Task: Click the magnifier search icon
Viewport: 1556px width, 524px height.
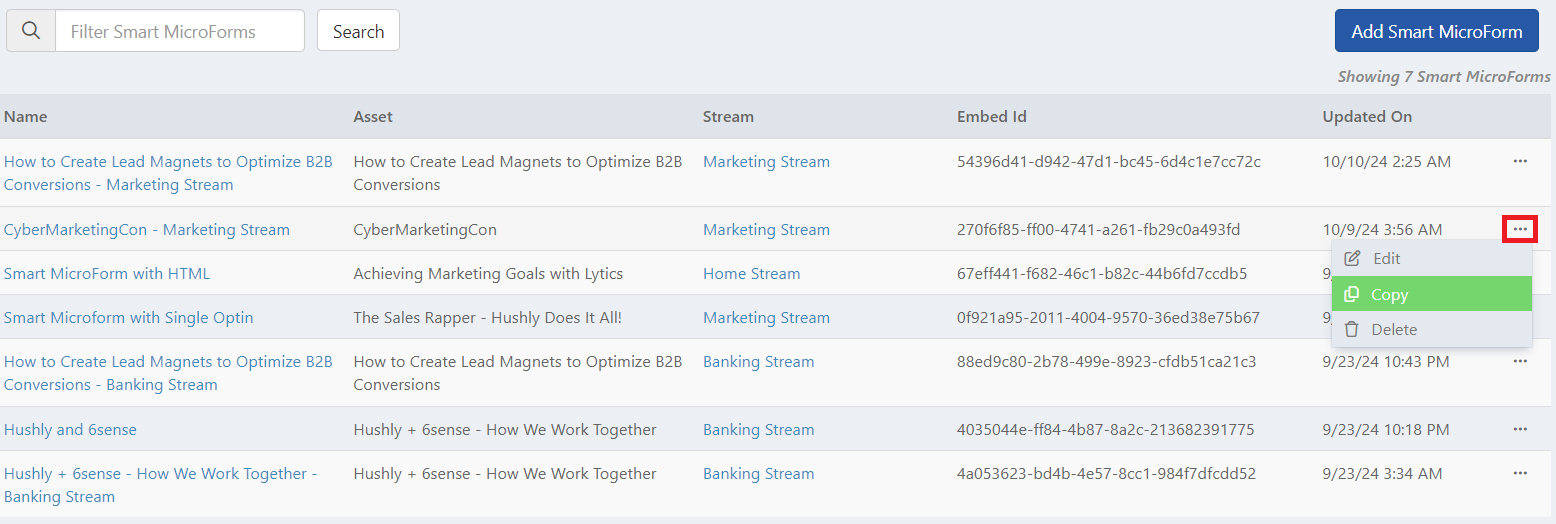Action: coord(31,31)
